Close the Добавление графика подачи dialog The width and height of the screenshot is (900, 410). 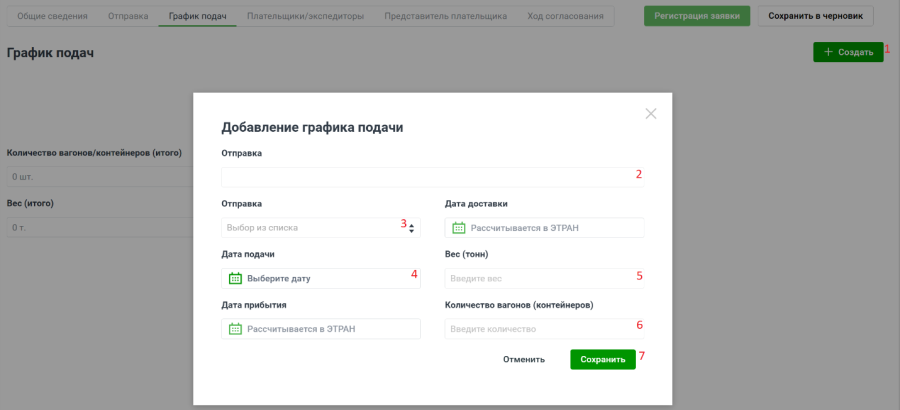pyautogui.click(x=651, y=114)
